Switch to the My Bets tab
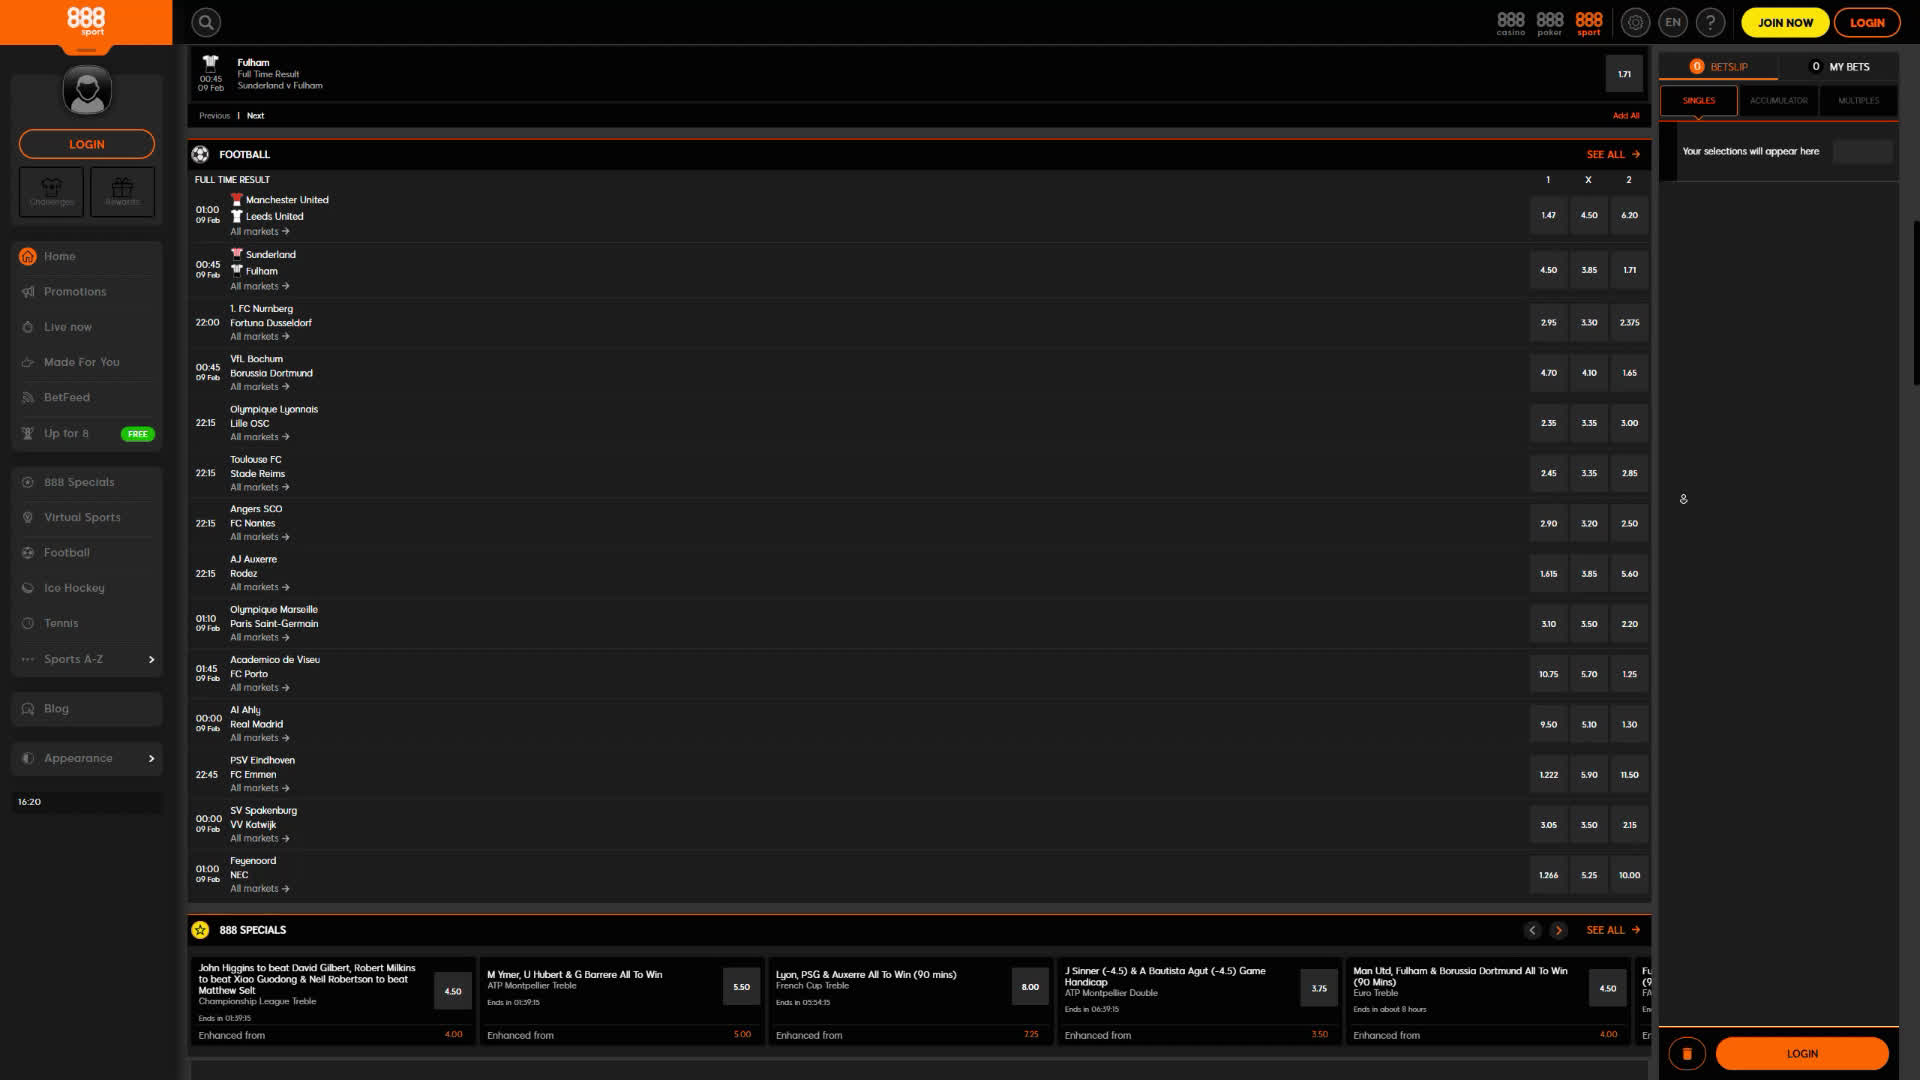Viewport: 1920px width, 1080px height. coord(1840,67)
